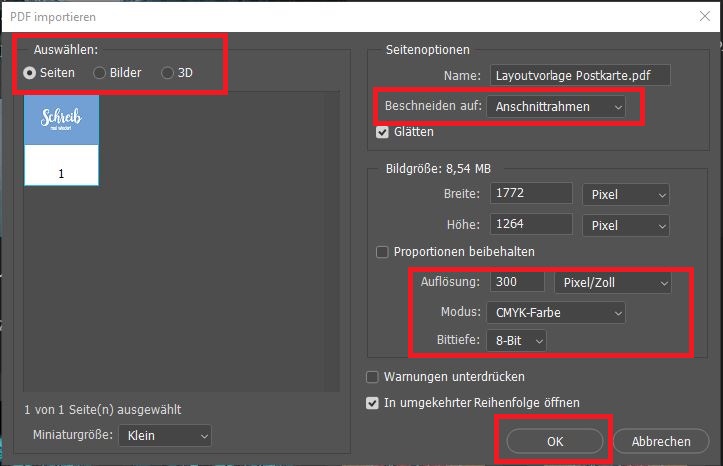Open the Breite unit dropdown
Image resolution: width=723 pixels, height=466 pixels.
[x=626, y=195]
